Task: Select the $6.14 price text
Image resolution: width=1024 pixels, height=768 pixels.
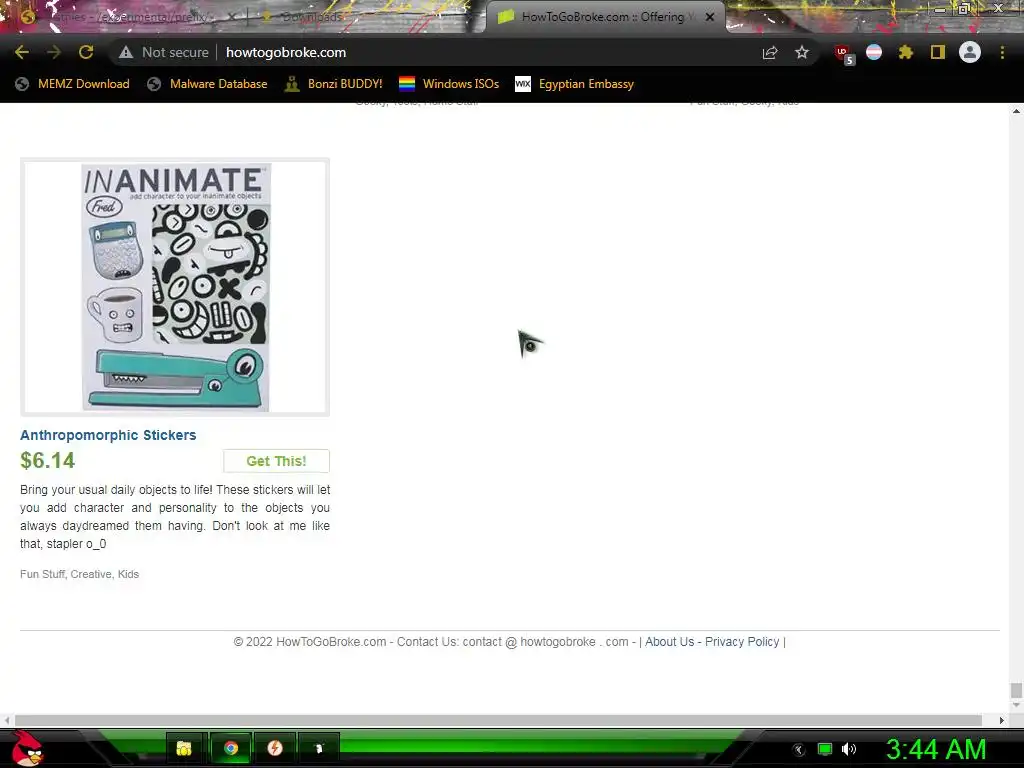Action: (48, 460)
